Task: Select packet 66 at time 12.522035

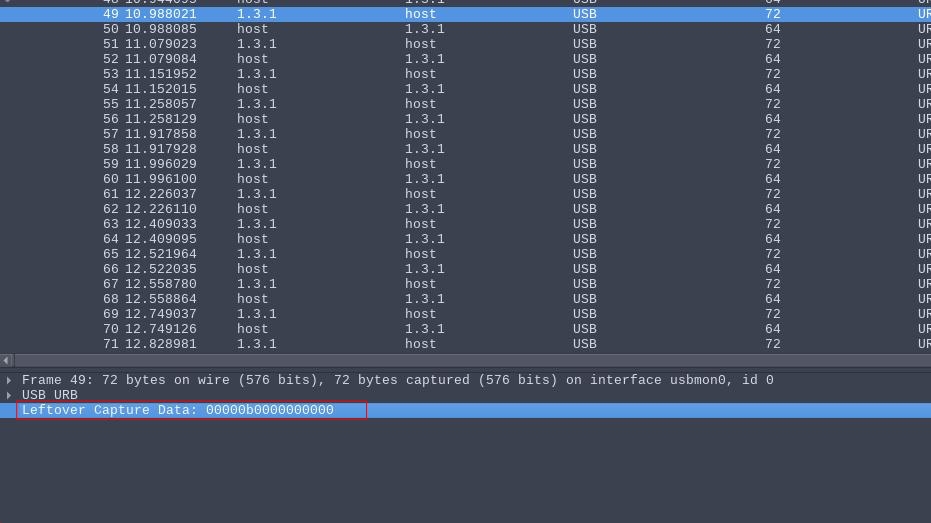Action: pyautogui.click(x=400, y=269)
